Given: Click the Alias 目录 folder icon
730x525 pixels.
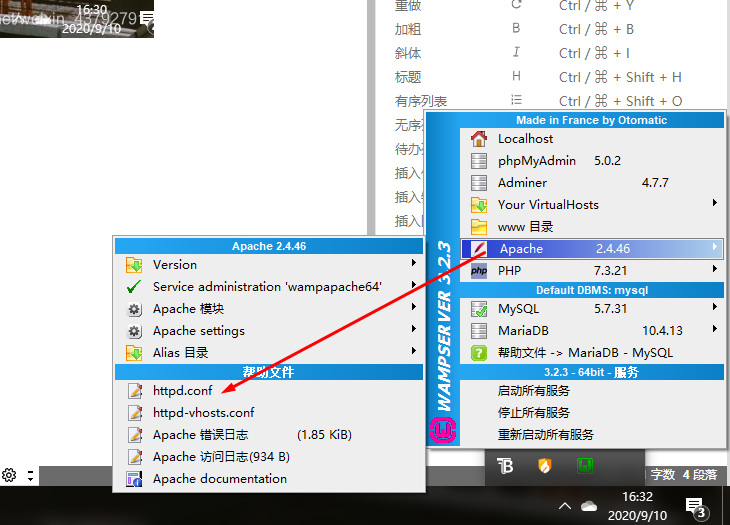Looking at the screenshot, I should pos(134,353).
